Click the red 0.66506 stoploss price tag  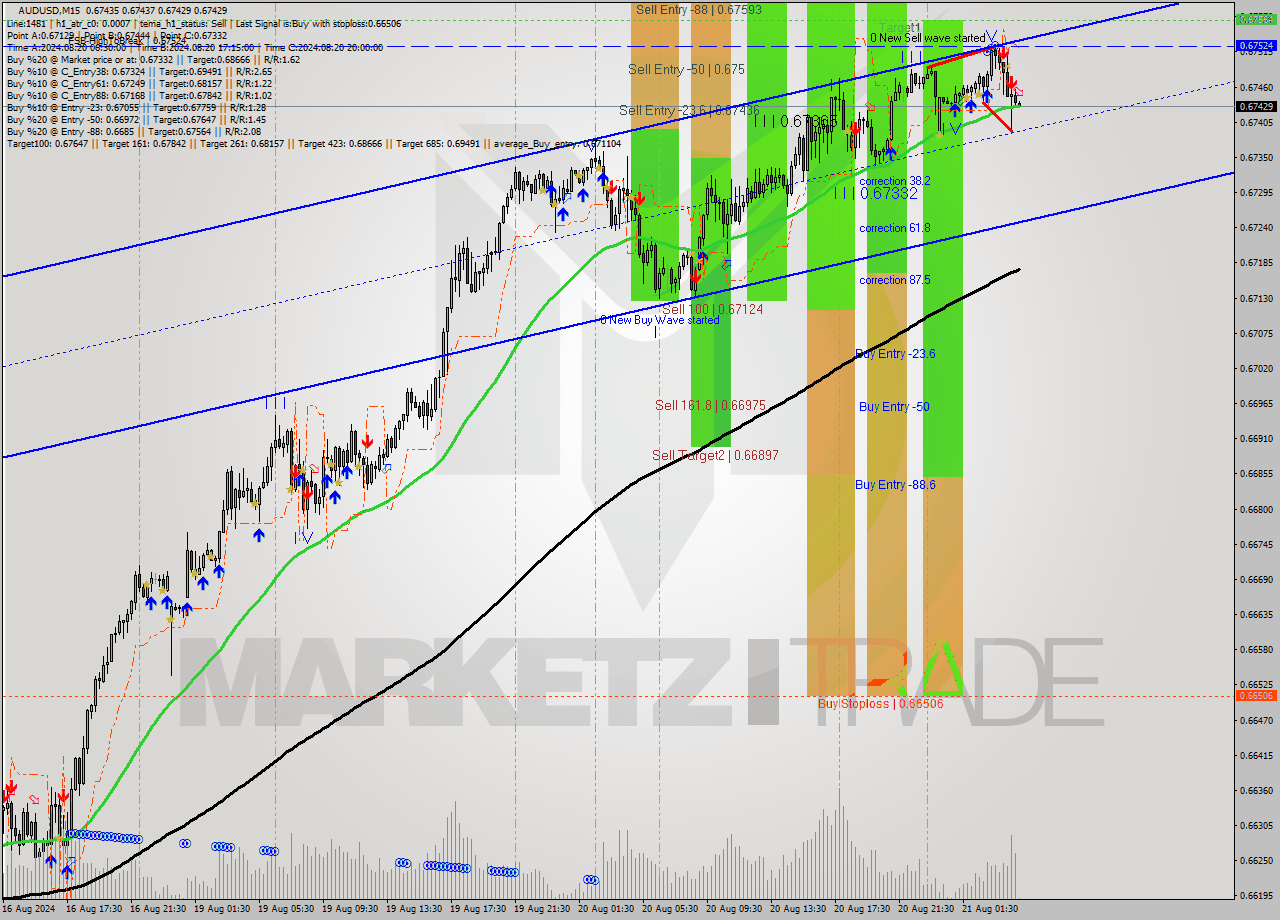[1256, 695]
